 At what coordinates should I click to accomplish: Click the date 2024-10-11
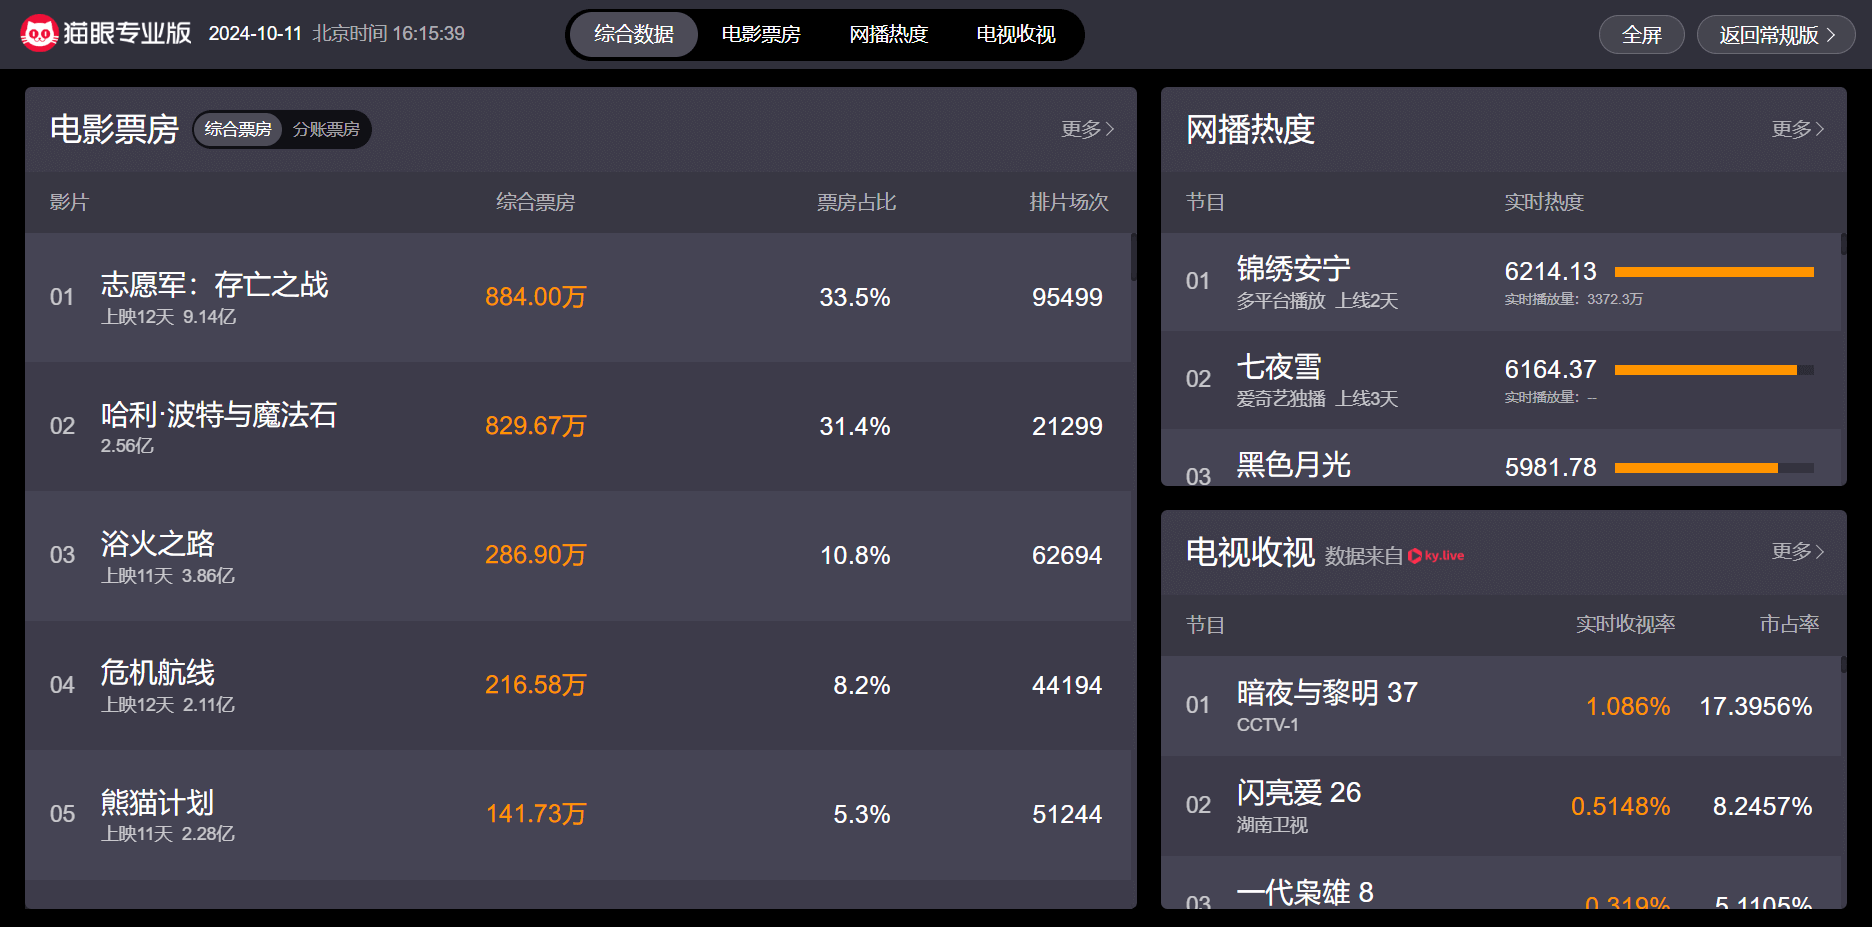coord(255,34)
